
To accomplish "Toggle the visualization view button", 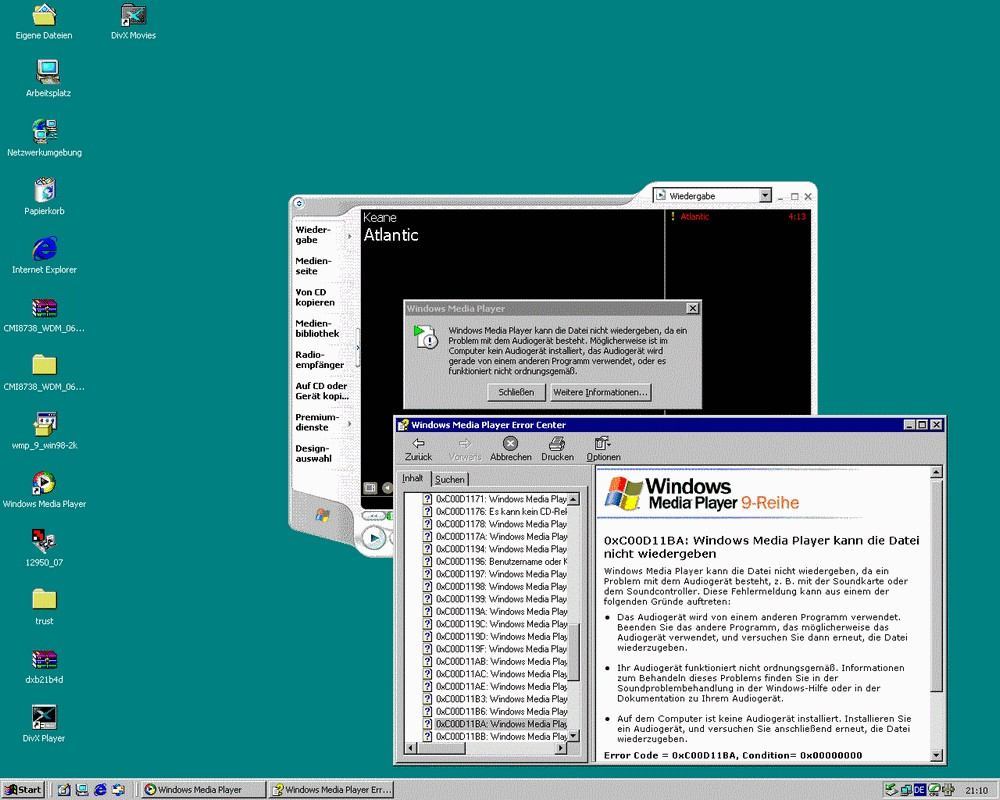I will point(370,488).
